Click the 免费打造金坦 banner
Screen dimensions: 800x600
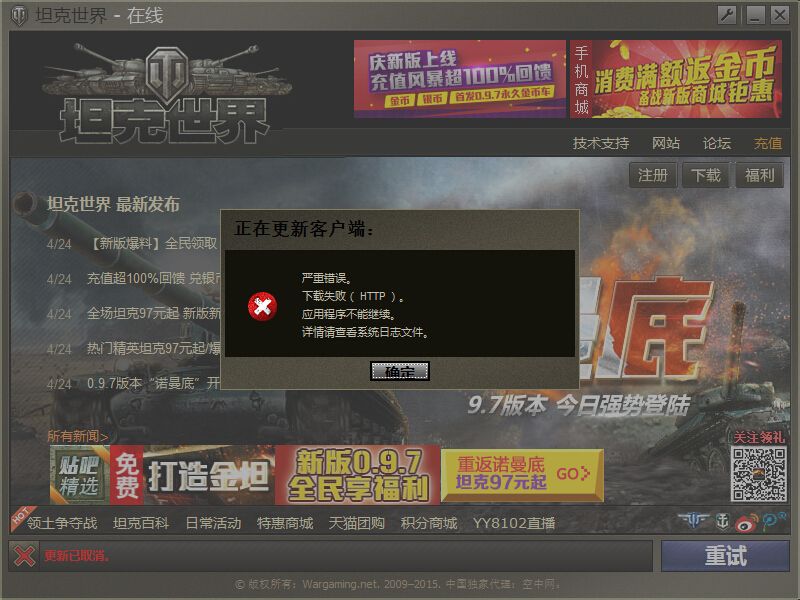(192, 475)
